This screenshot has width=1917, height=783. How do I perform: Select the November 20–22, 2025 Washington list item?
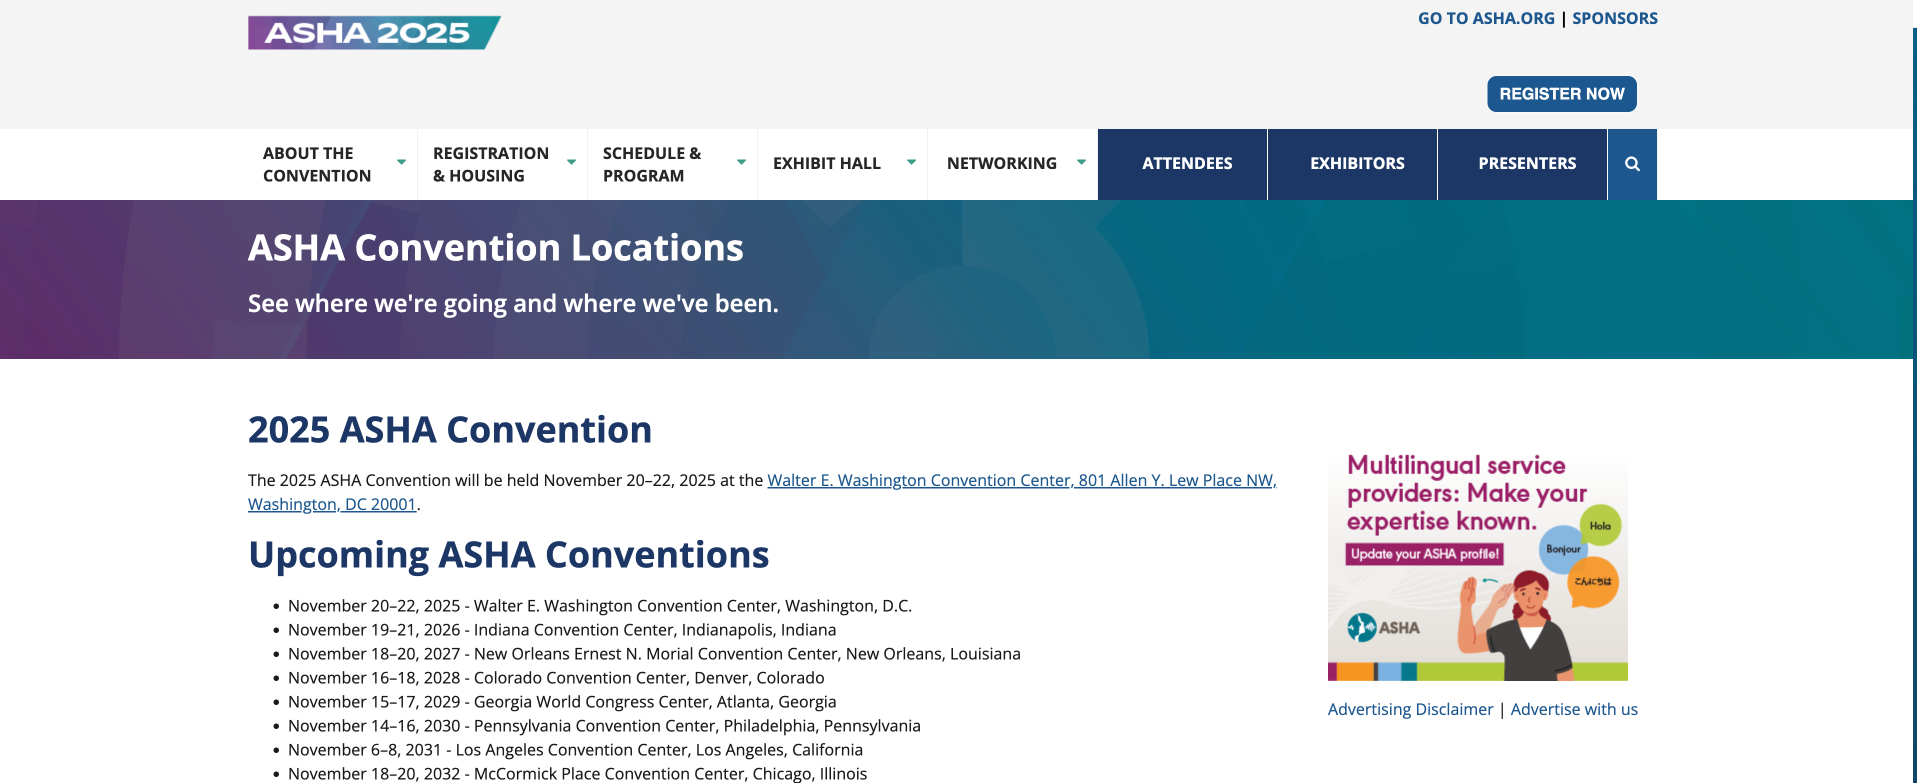click(x=600, y=606)
